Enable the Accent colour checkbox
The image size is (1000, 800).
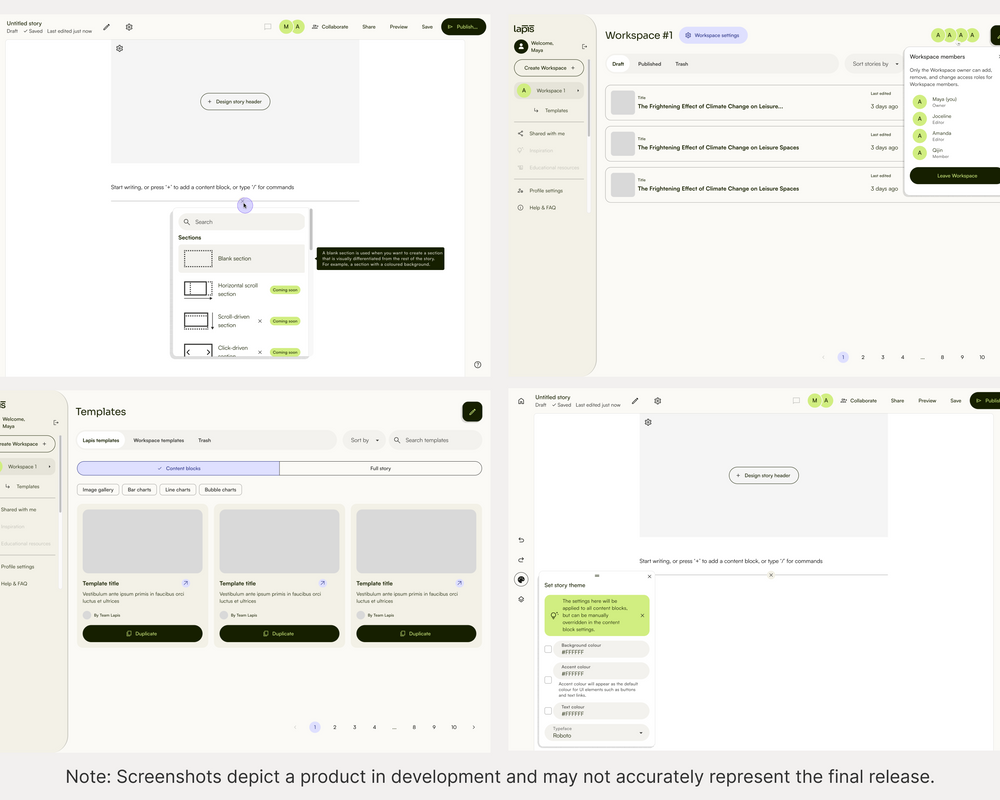(x=547, y=679)
